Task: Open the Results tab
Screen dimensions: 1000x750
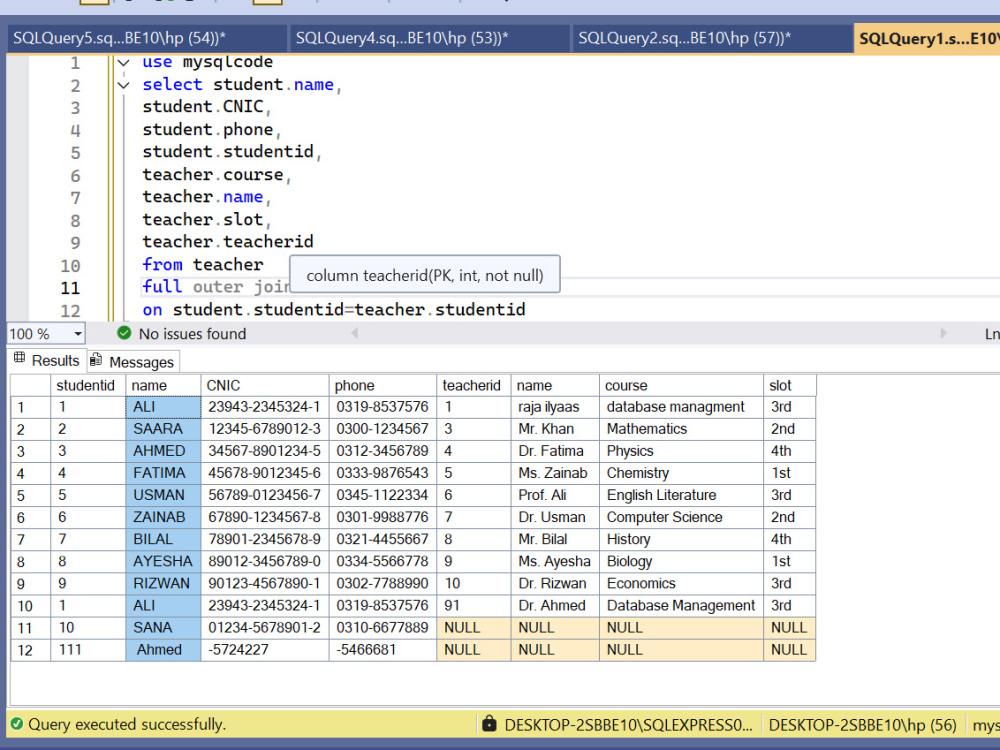Action: 47,360
